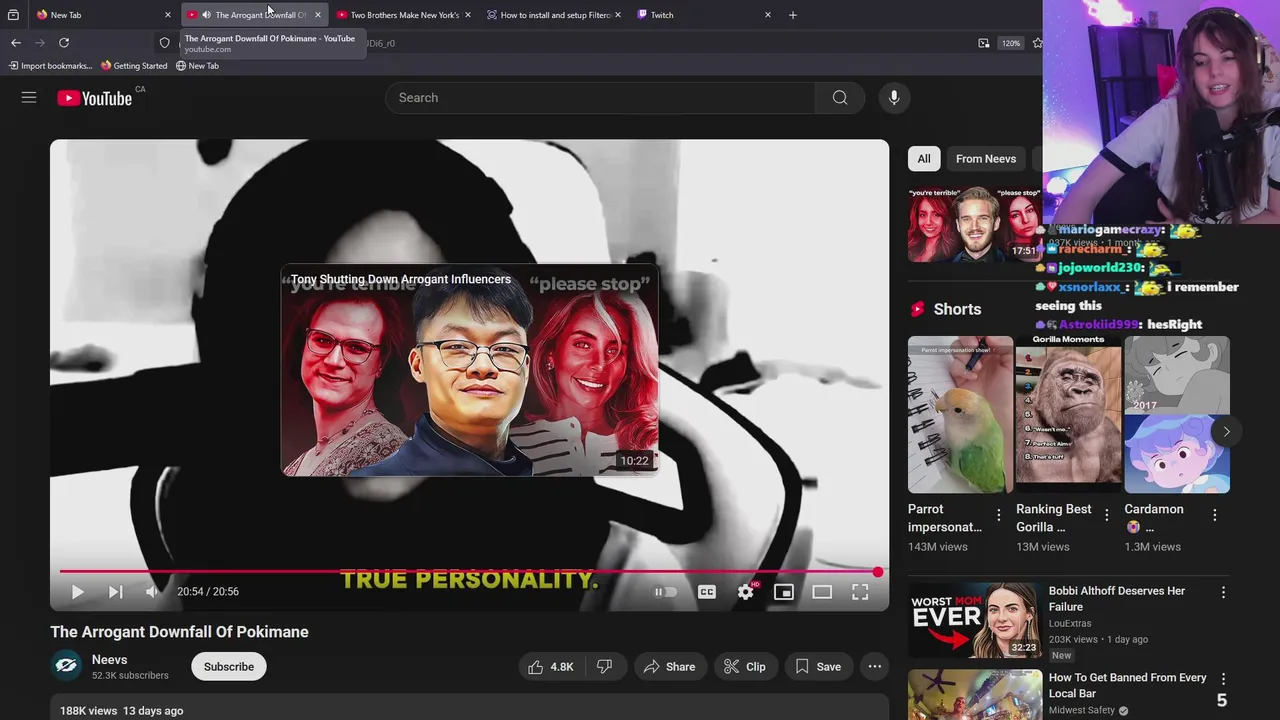Click the Shorts section heading
The height and width of the screenshot is (720, 1280).
(957, 309)
